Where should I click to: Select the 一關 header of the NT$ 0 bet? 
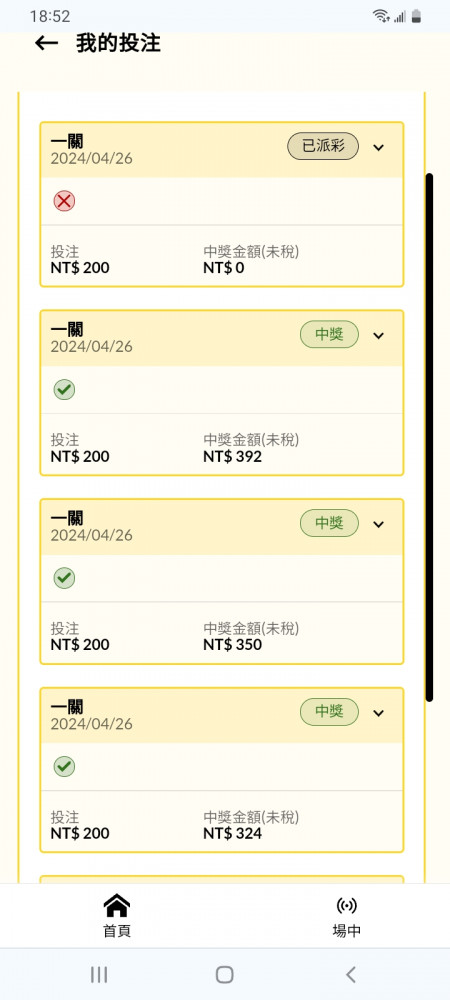click(66, 141)
